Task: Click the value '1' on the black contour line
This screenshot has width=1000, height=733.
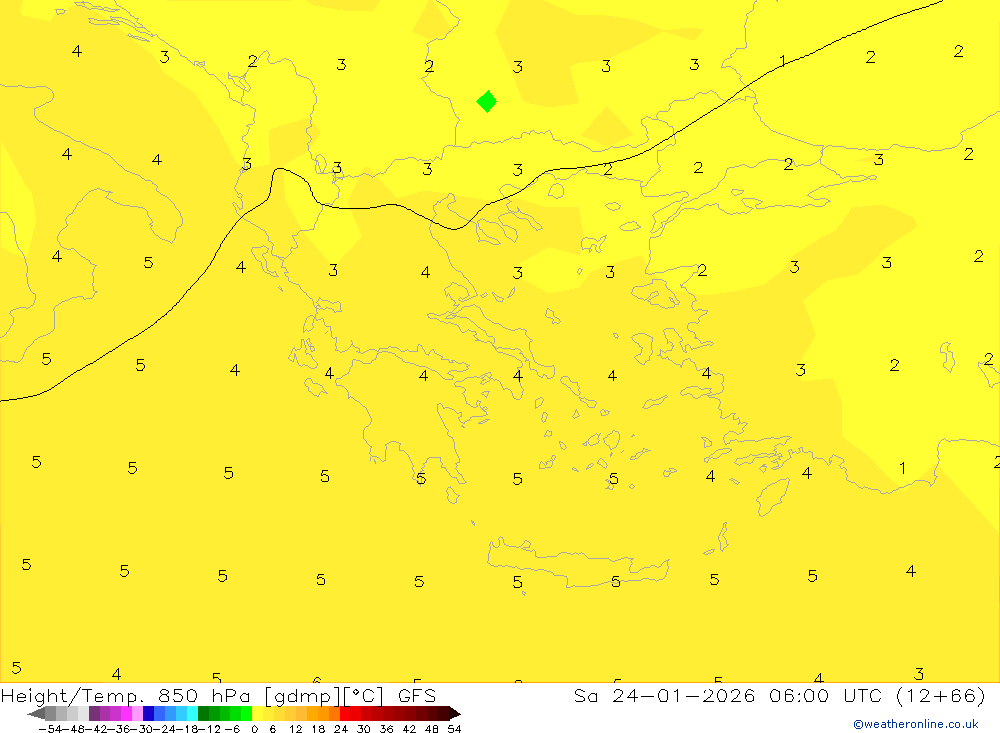Action: (x=783, y=61)
